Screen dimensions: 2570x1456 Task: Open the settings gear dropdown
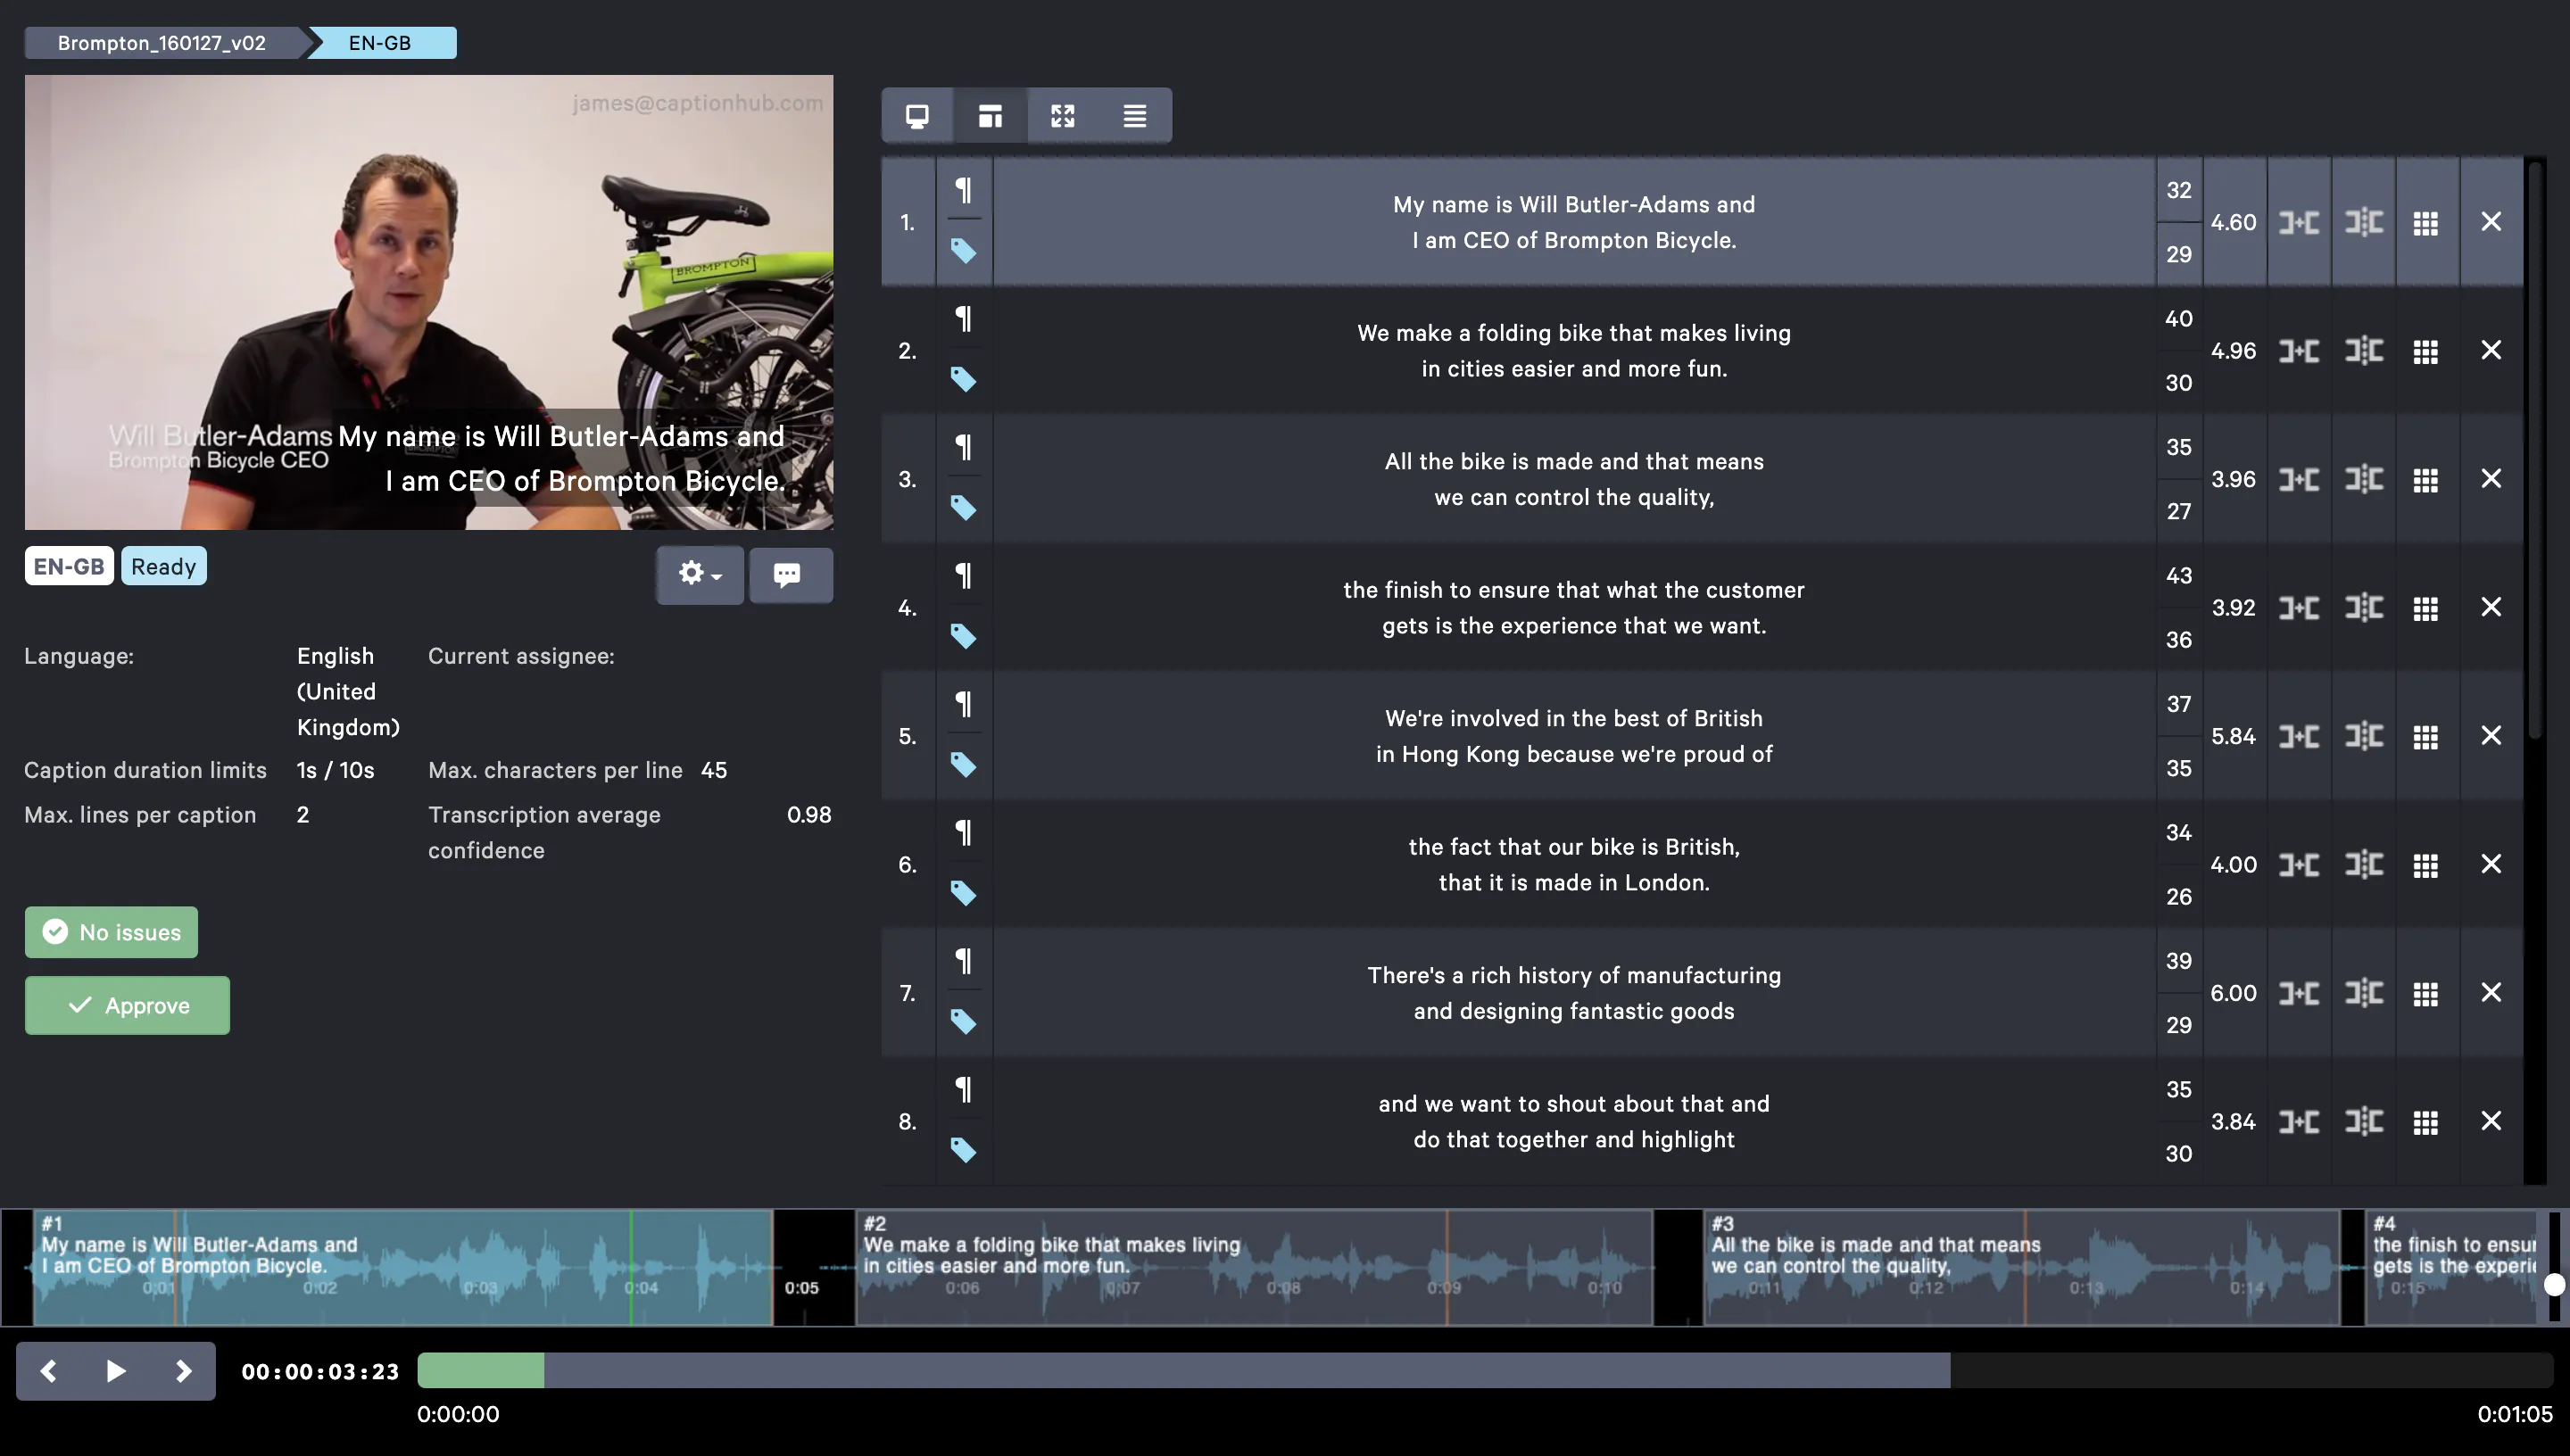698,575
